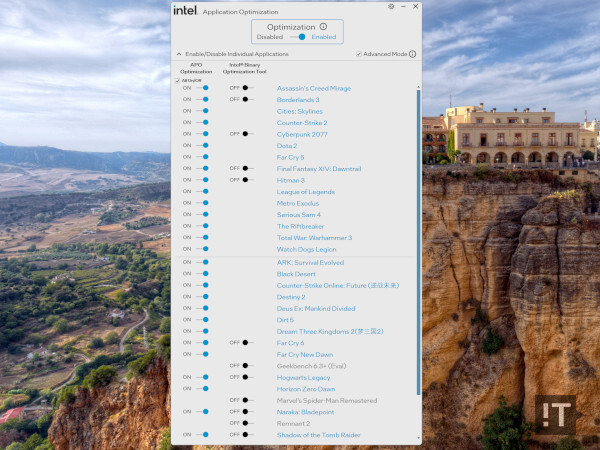Click the application list vertical scrollbar

point(418,242)
